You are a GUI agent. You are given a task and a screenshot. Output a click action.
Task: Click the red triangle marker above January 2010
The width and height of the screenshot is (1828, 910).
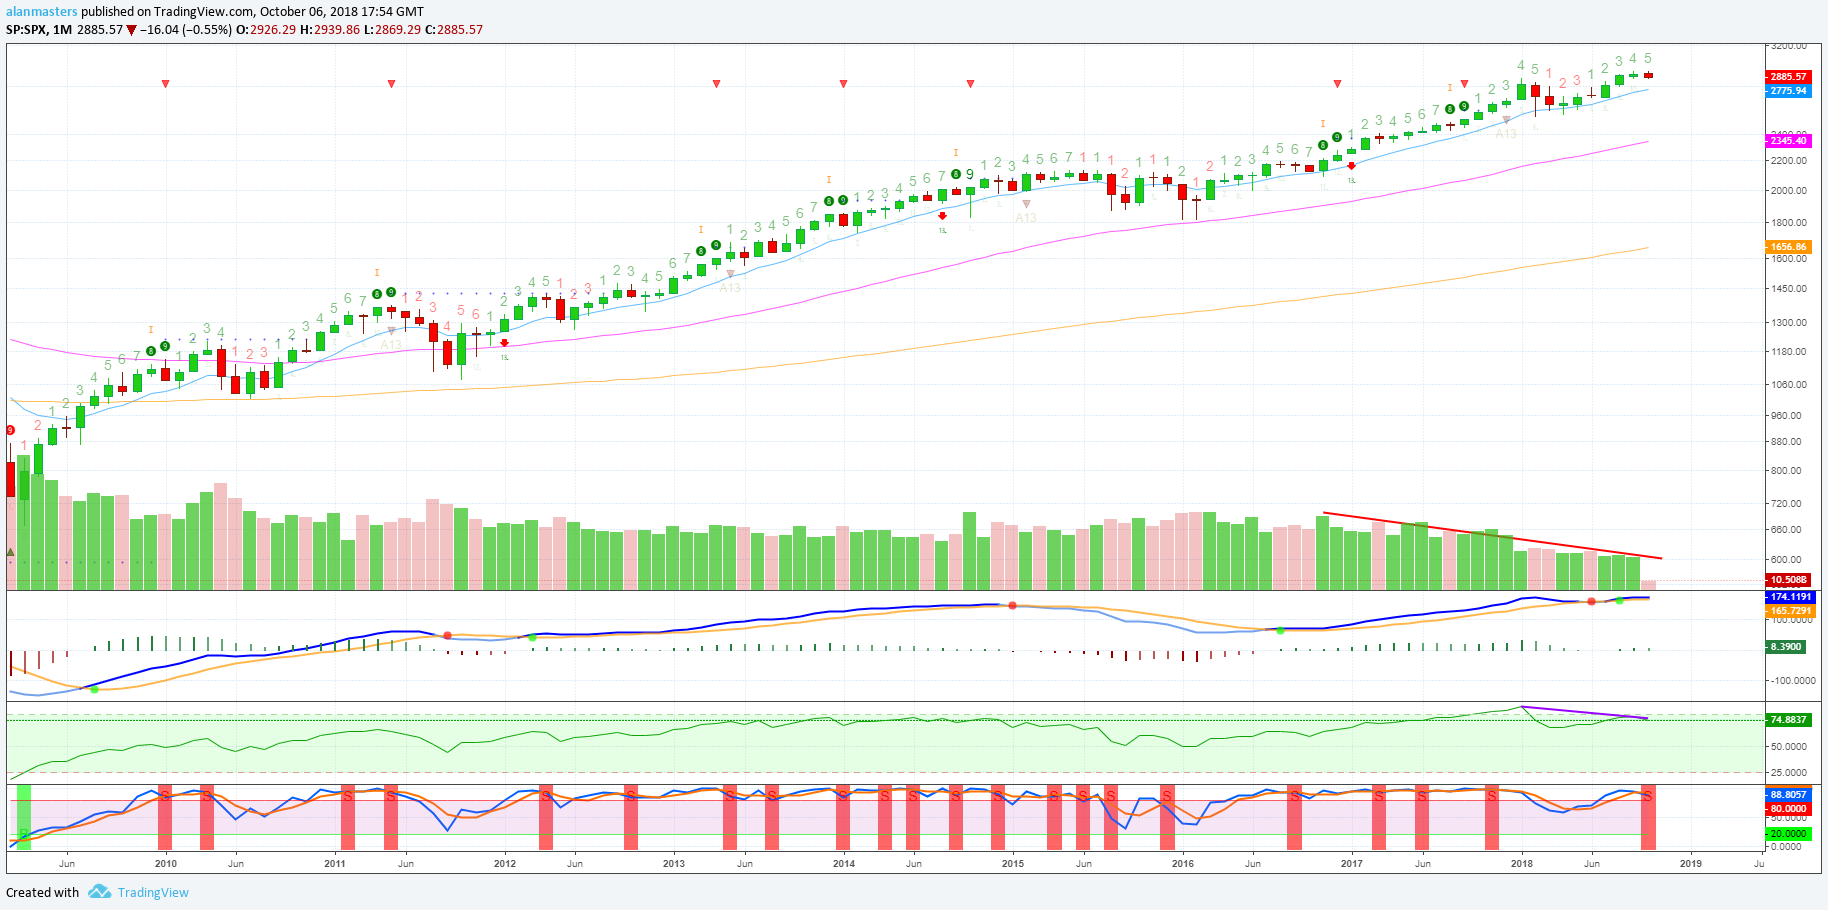(x=166, y=84)
